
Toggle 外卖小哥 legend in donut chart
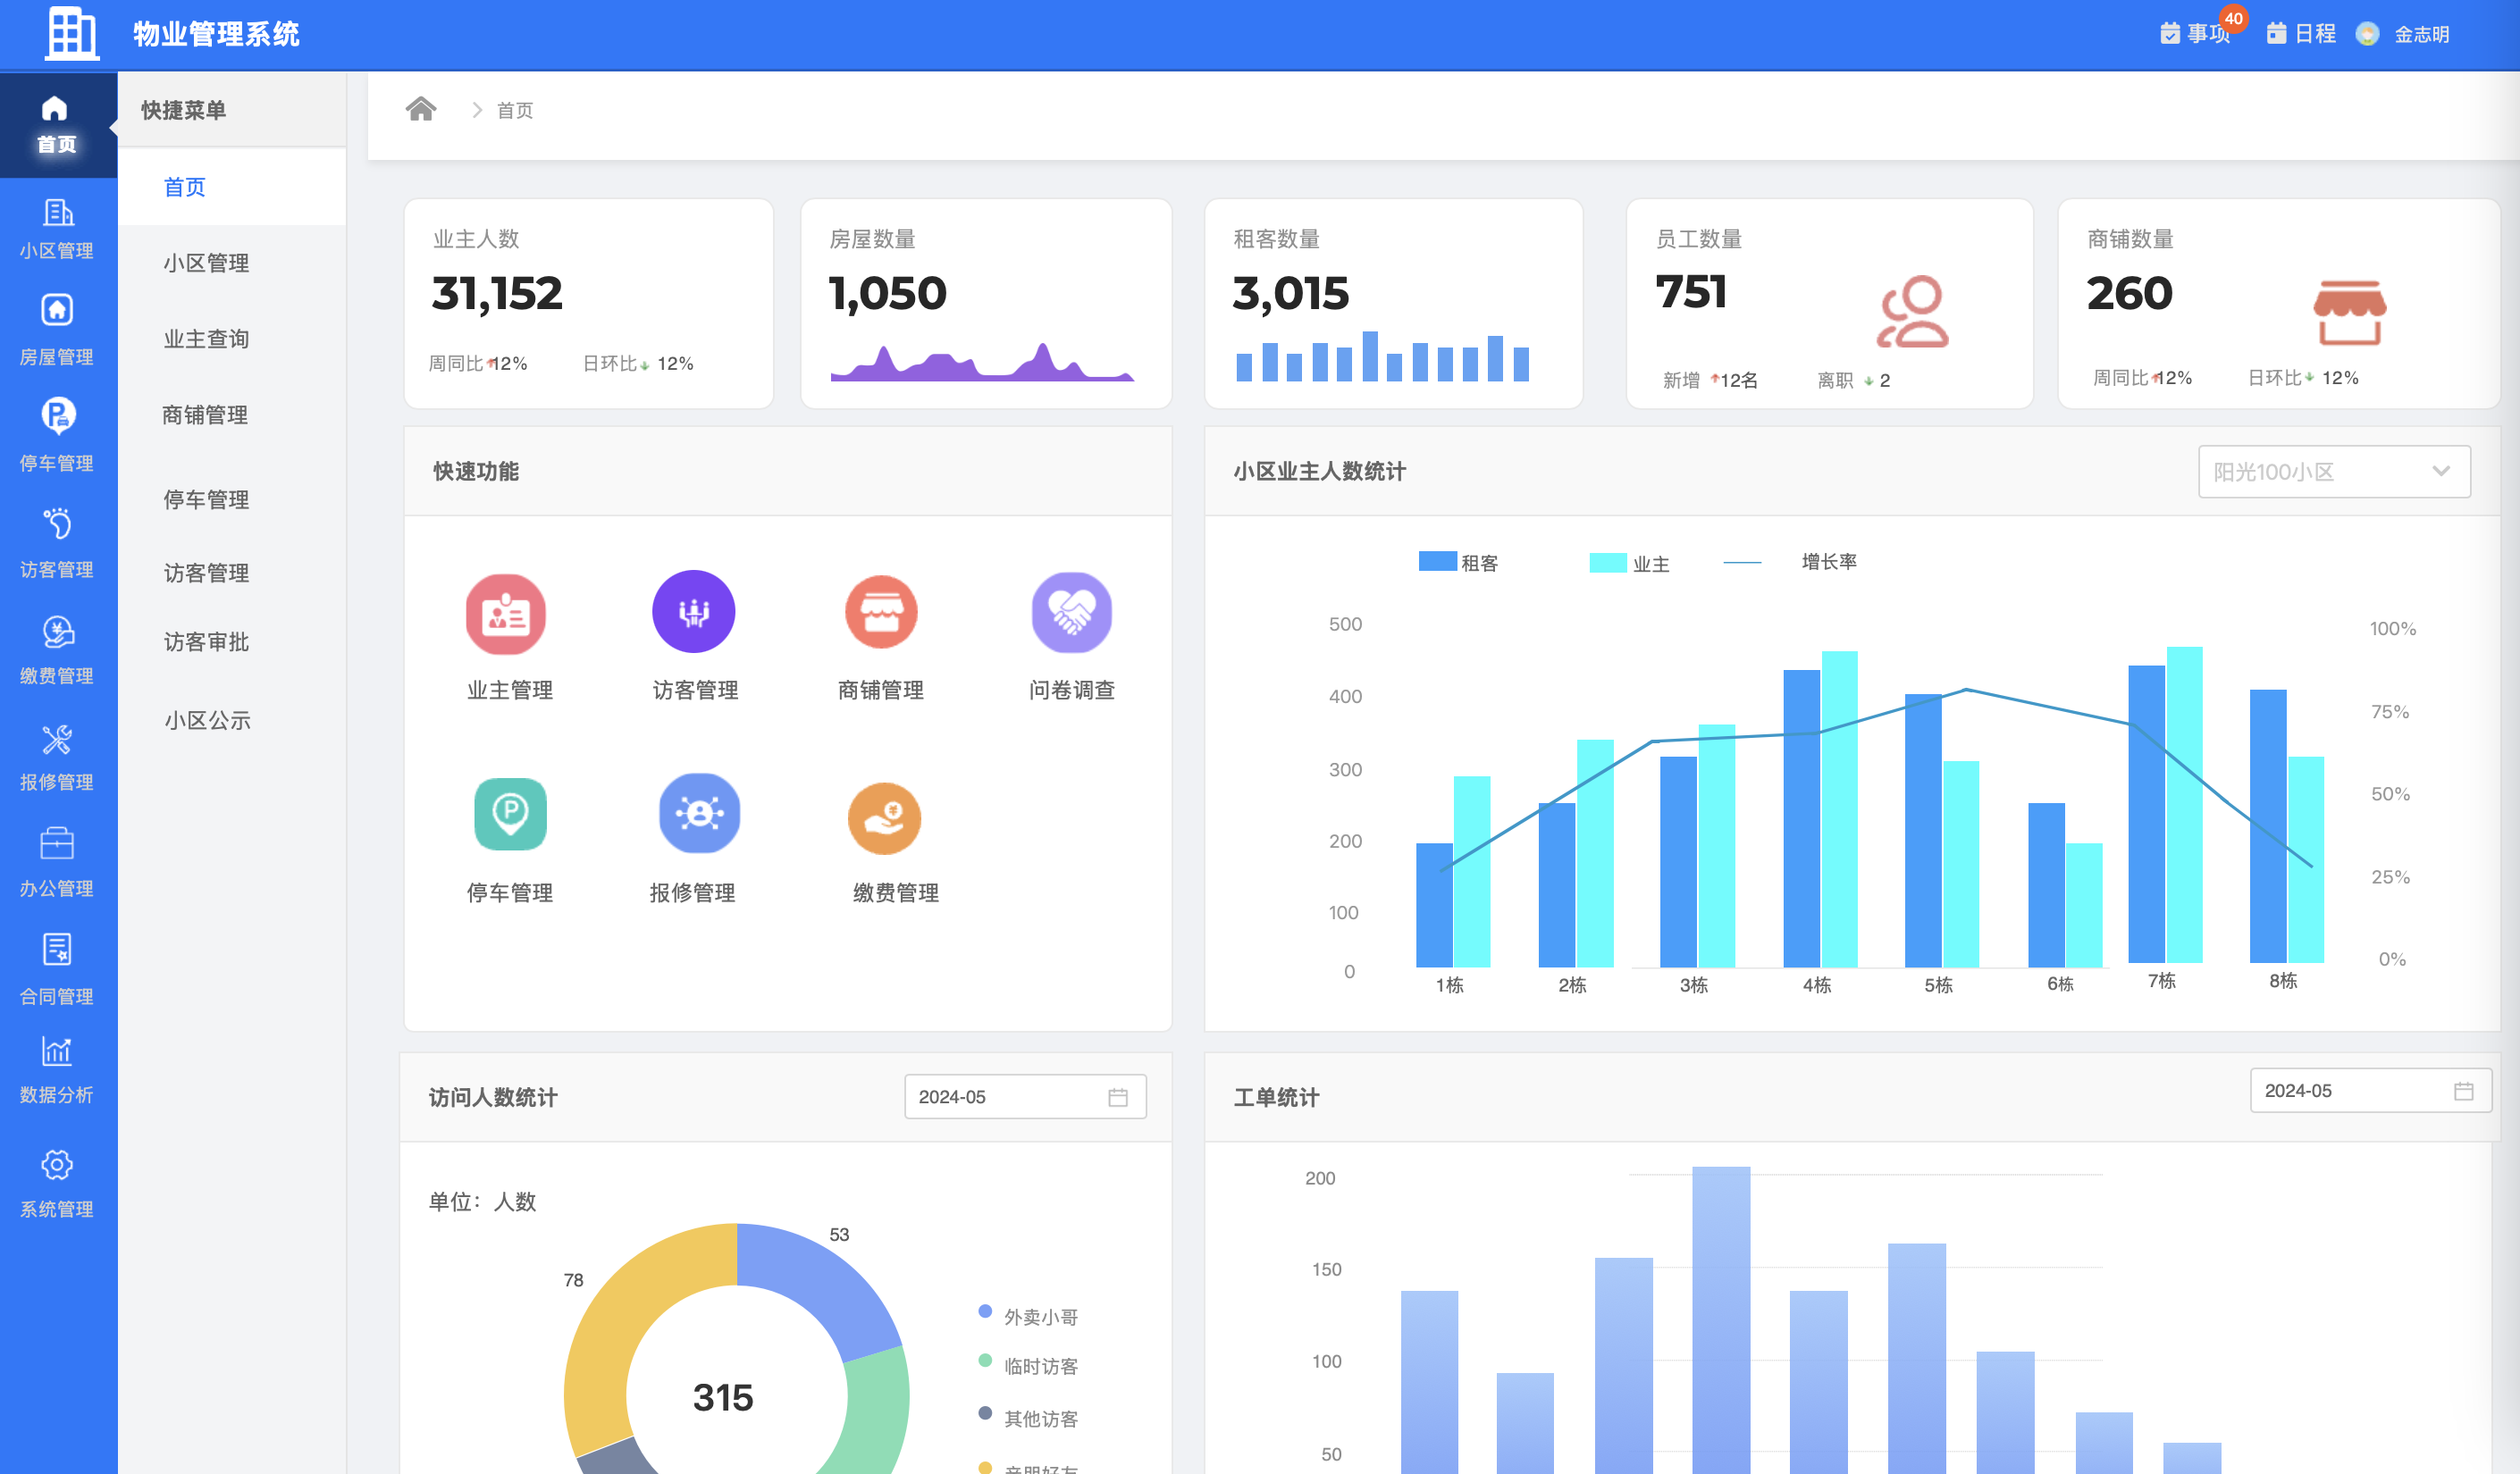1028,1316
